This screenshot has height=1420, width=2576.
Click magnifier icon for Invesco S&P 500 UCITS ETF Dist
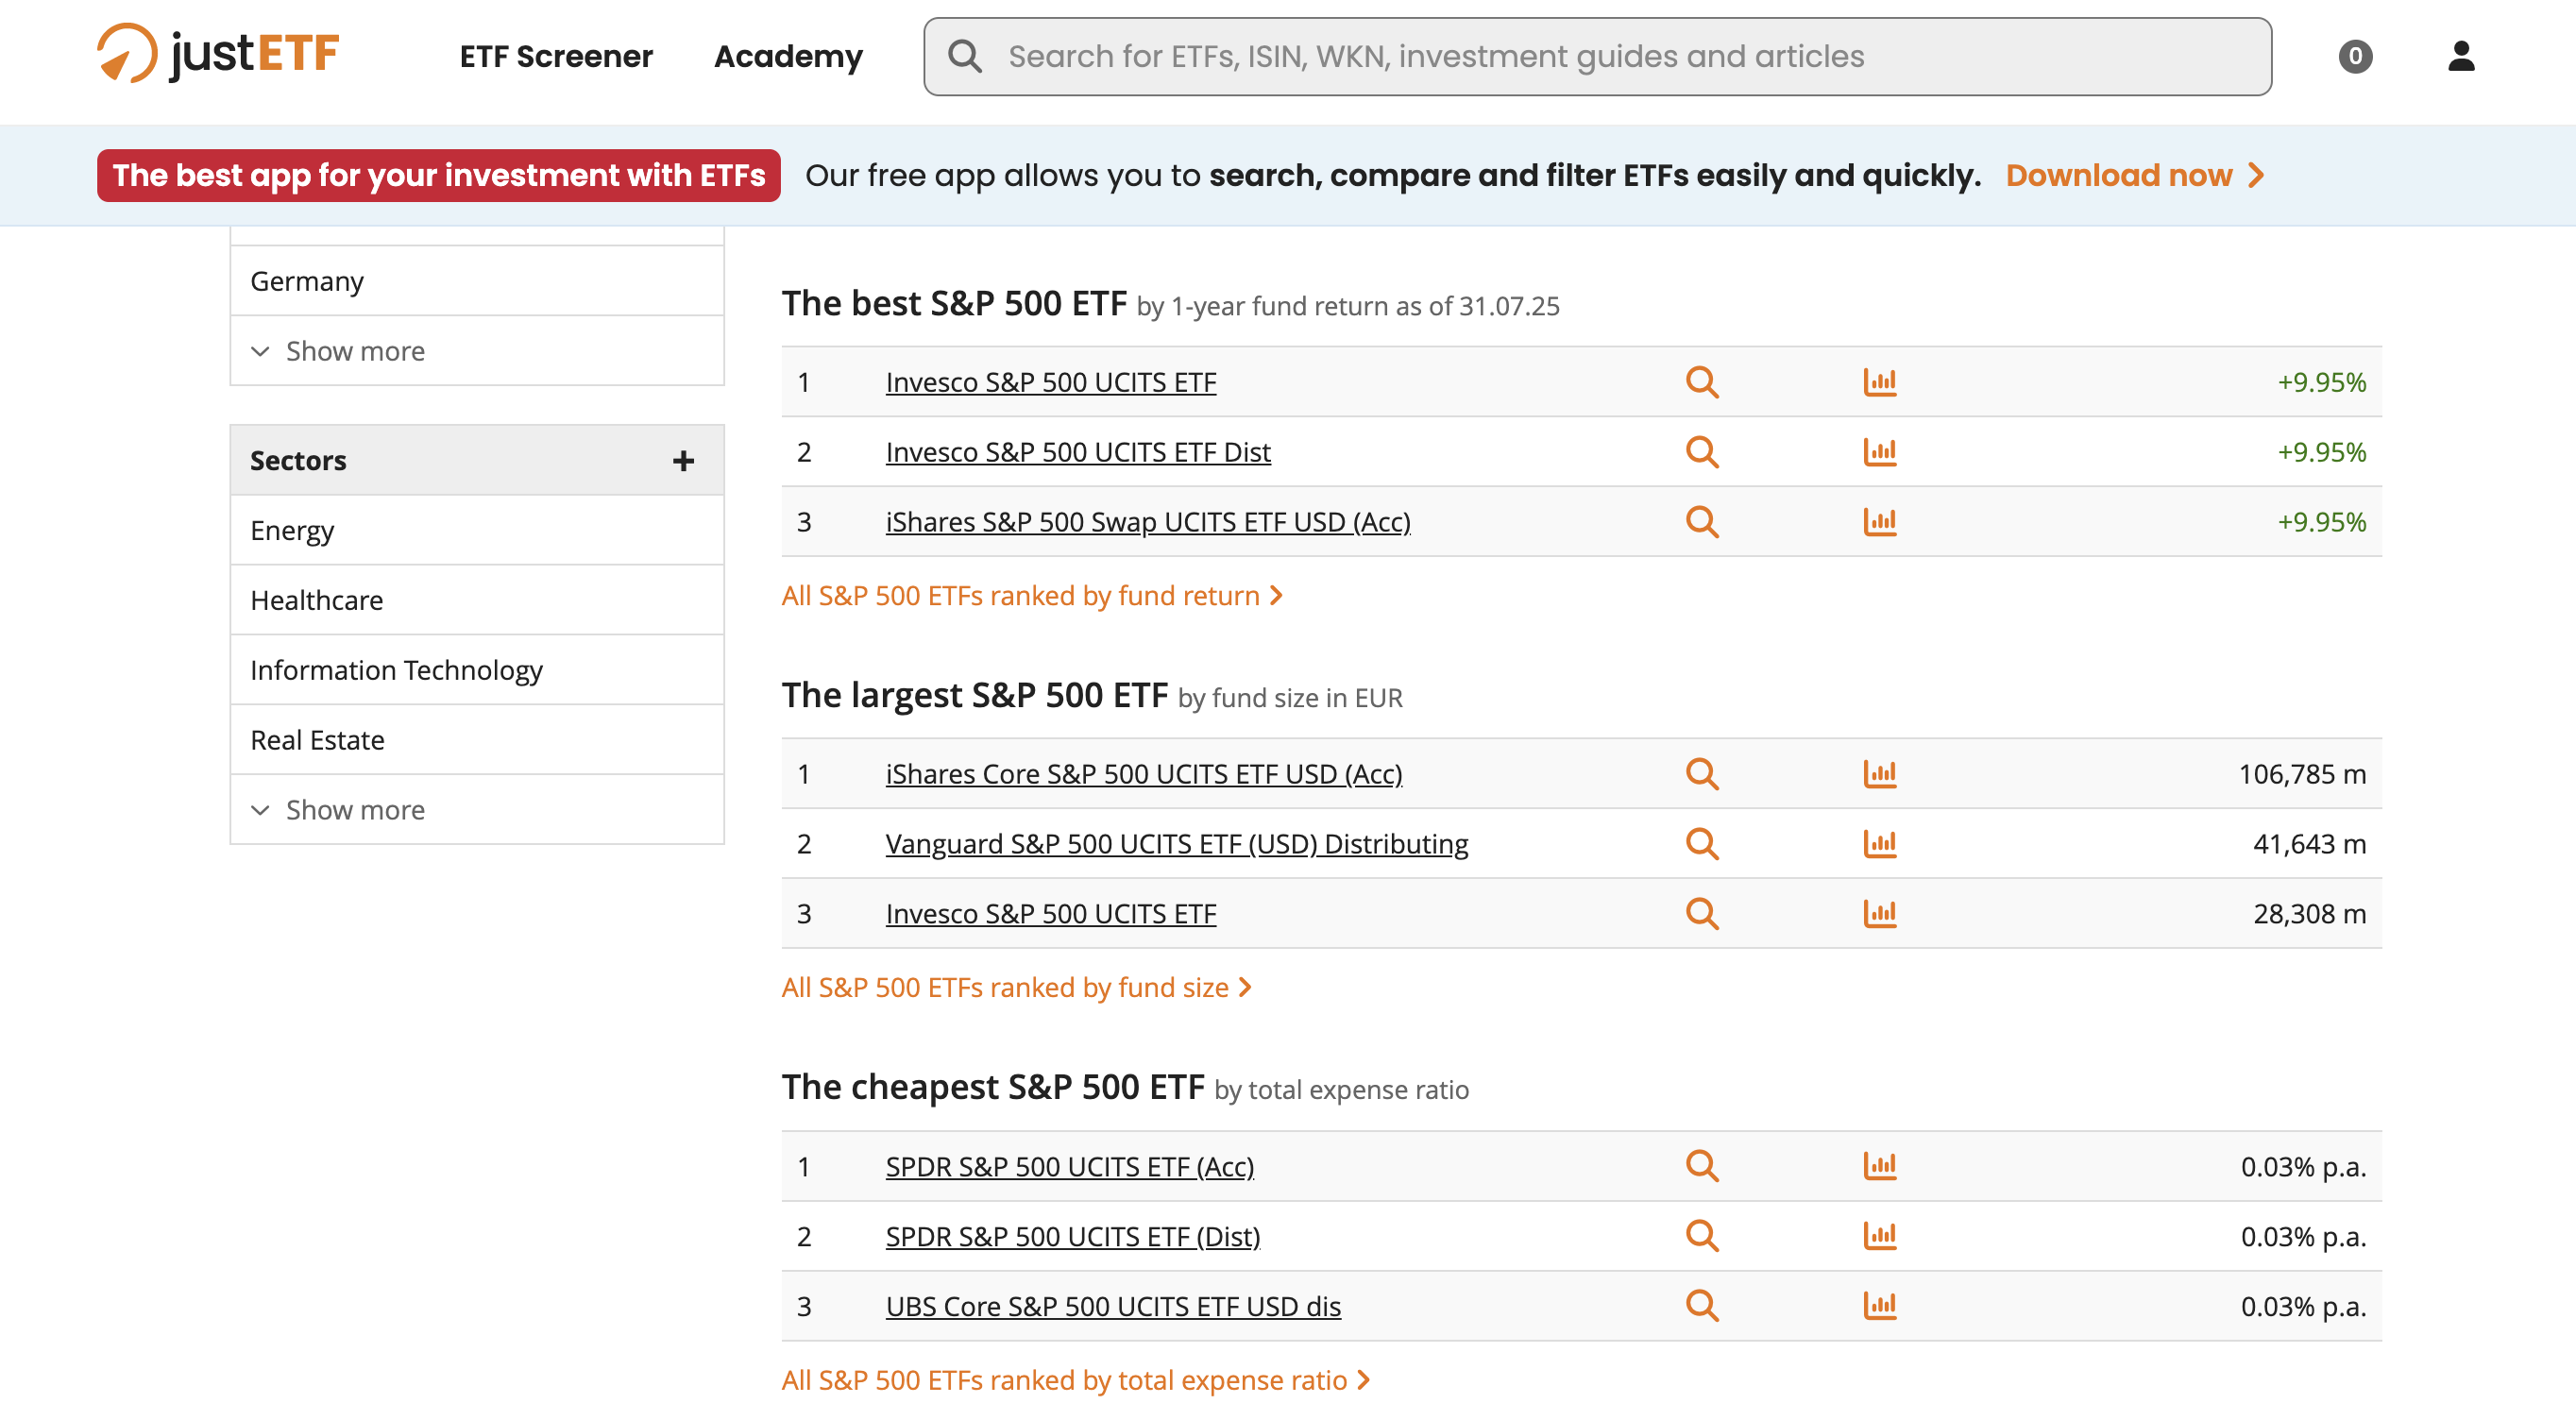(1701, 452)
